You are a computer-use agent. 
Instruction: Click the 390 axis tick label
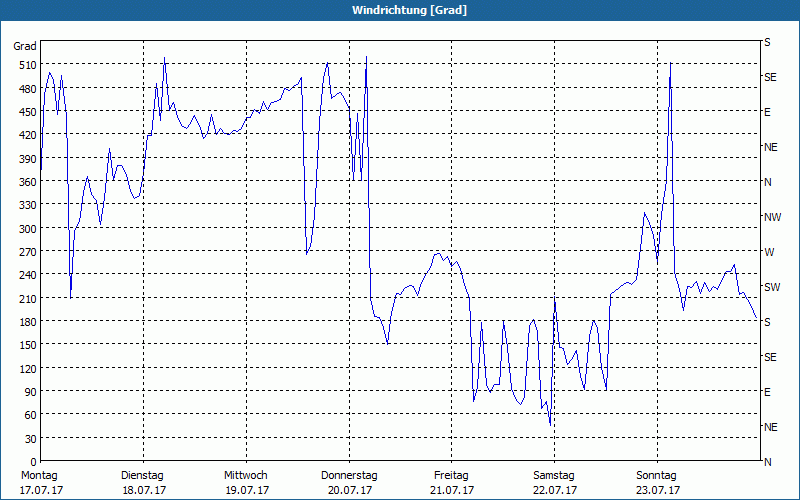click(28, 159)
